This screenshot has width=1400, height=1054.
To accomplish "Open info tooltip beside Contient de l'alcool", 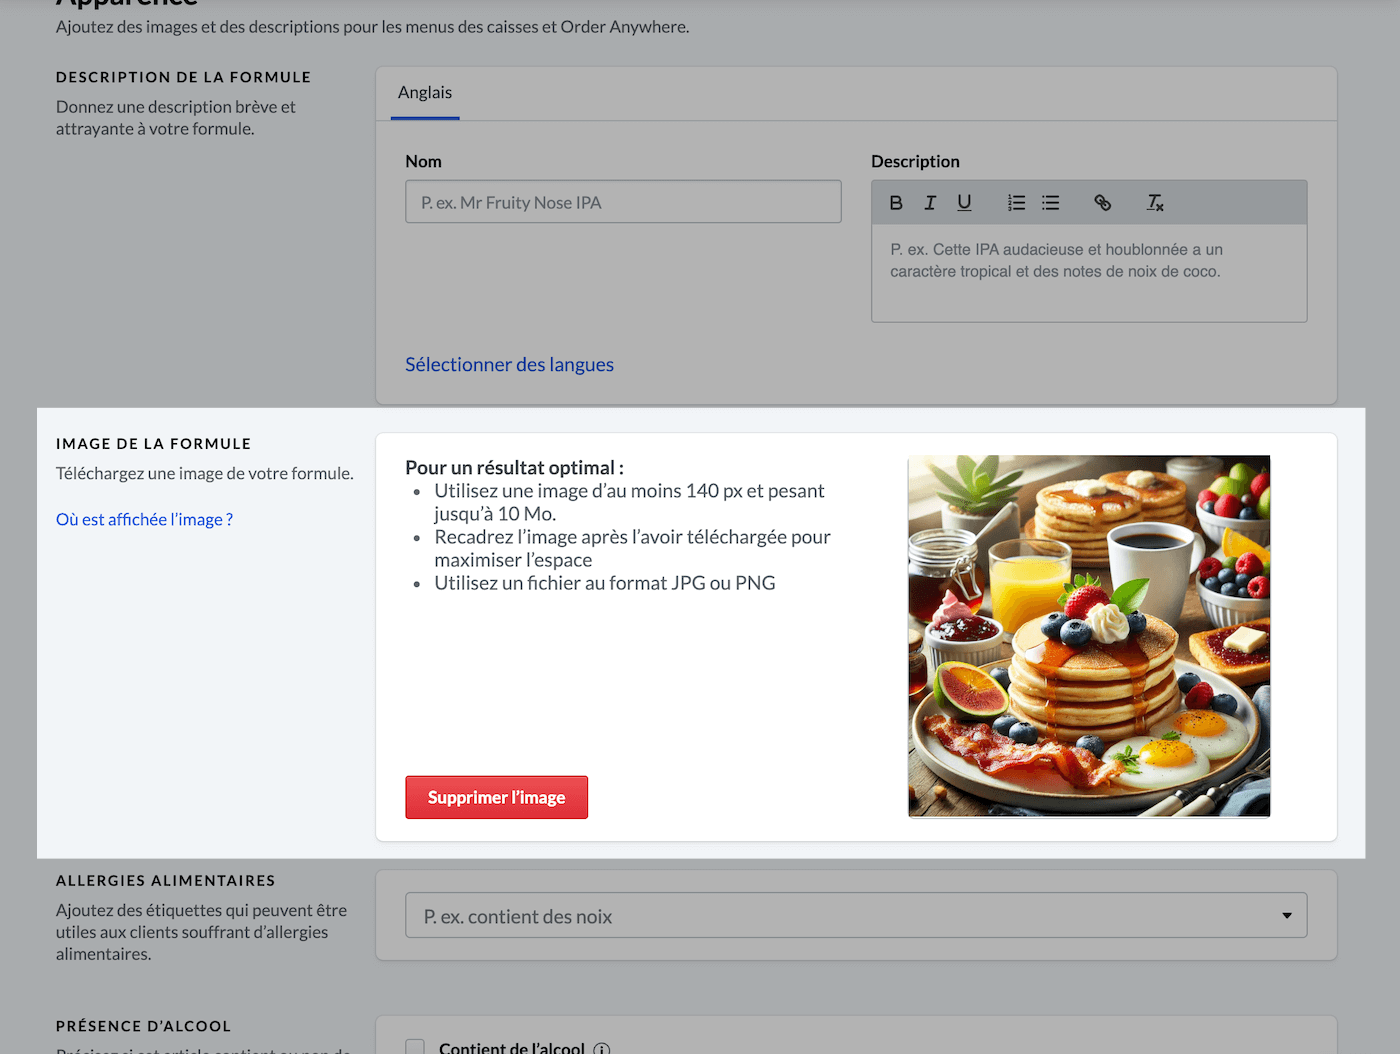I will tap(601, 1048).
